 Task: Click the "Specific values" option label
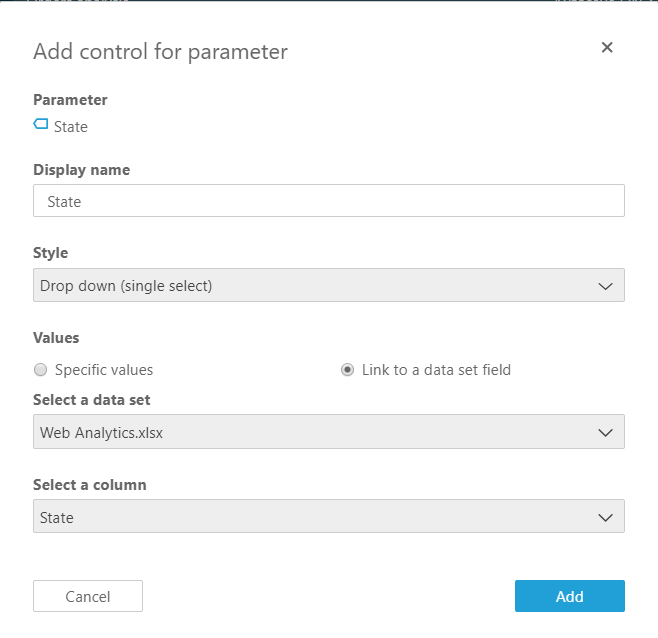point(104,370)
